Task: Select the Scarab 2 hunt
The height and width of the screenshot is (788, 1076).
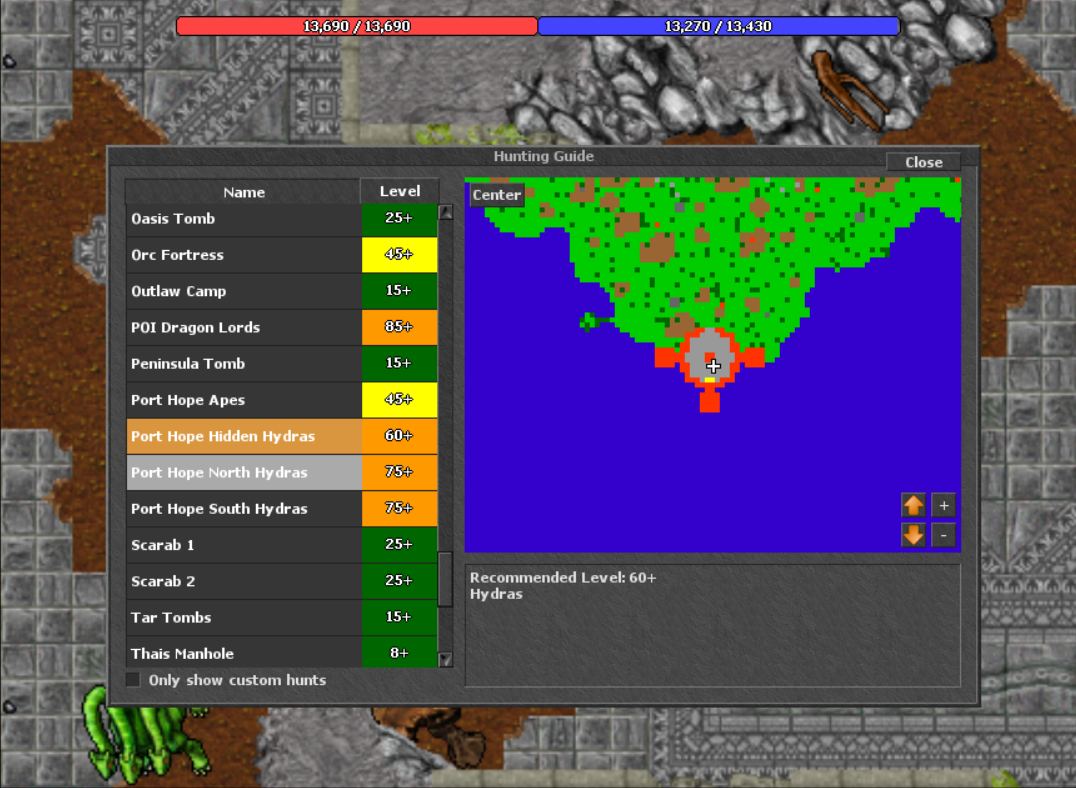Action: coord(282,581)
